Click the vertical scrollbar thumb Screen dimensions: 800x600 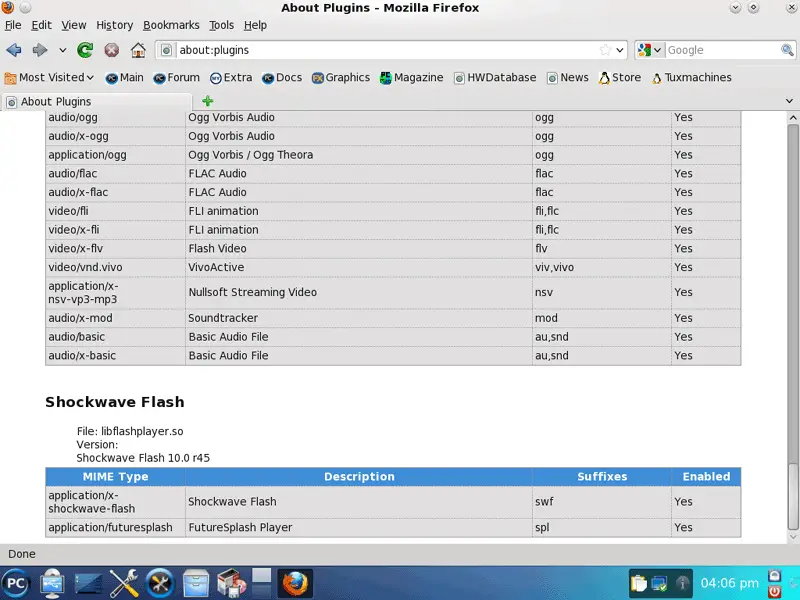pyautogui.click(x=793, y=496)
